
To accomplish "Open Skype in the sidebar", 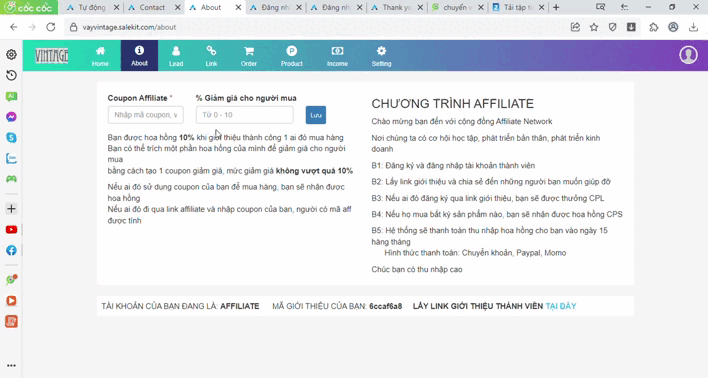I will click(11, 138).
